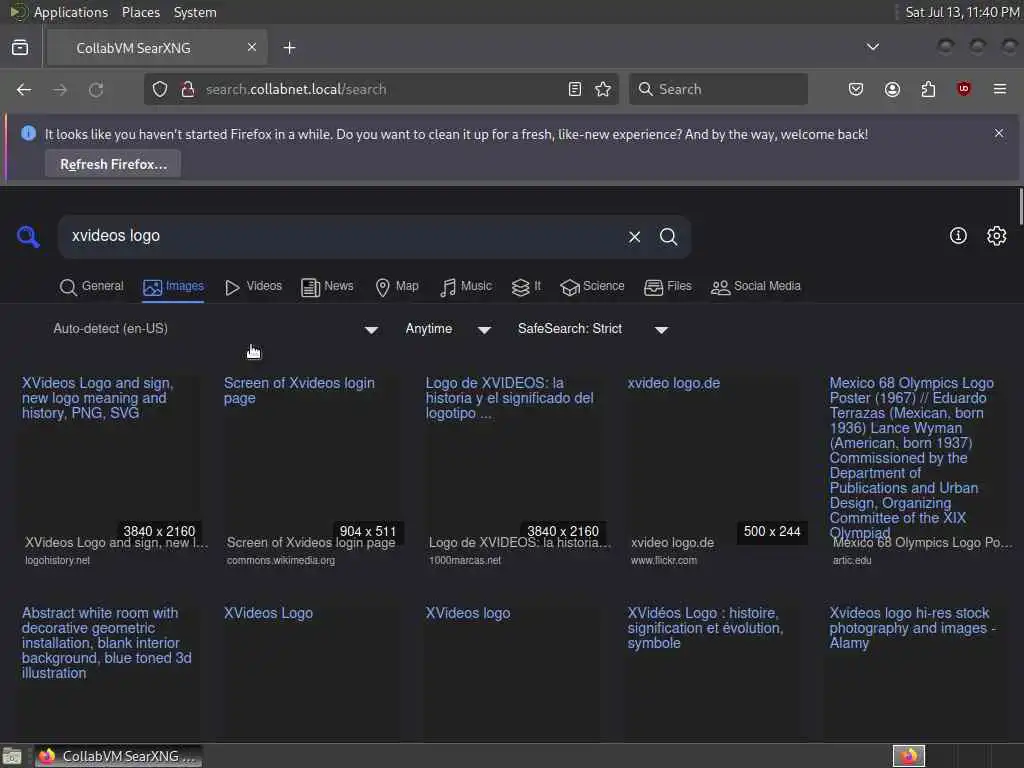Click the www.flickr.com source text
Screen dimensions: 1024x768
pos(664,560)
